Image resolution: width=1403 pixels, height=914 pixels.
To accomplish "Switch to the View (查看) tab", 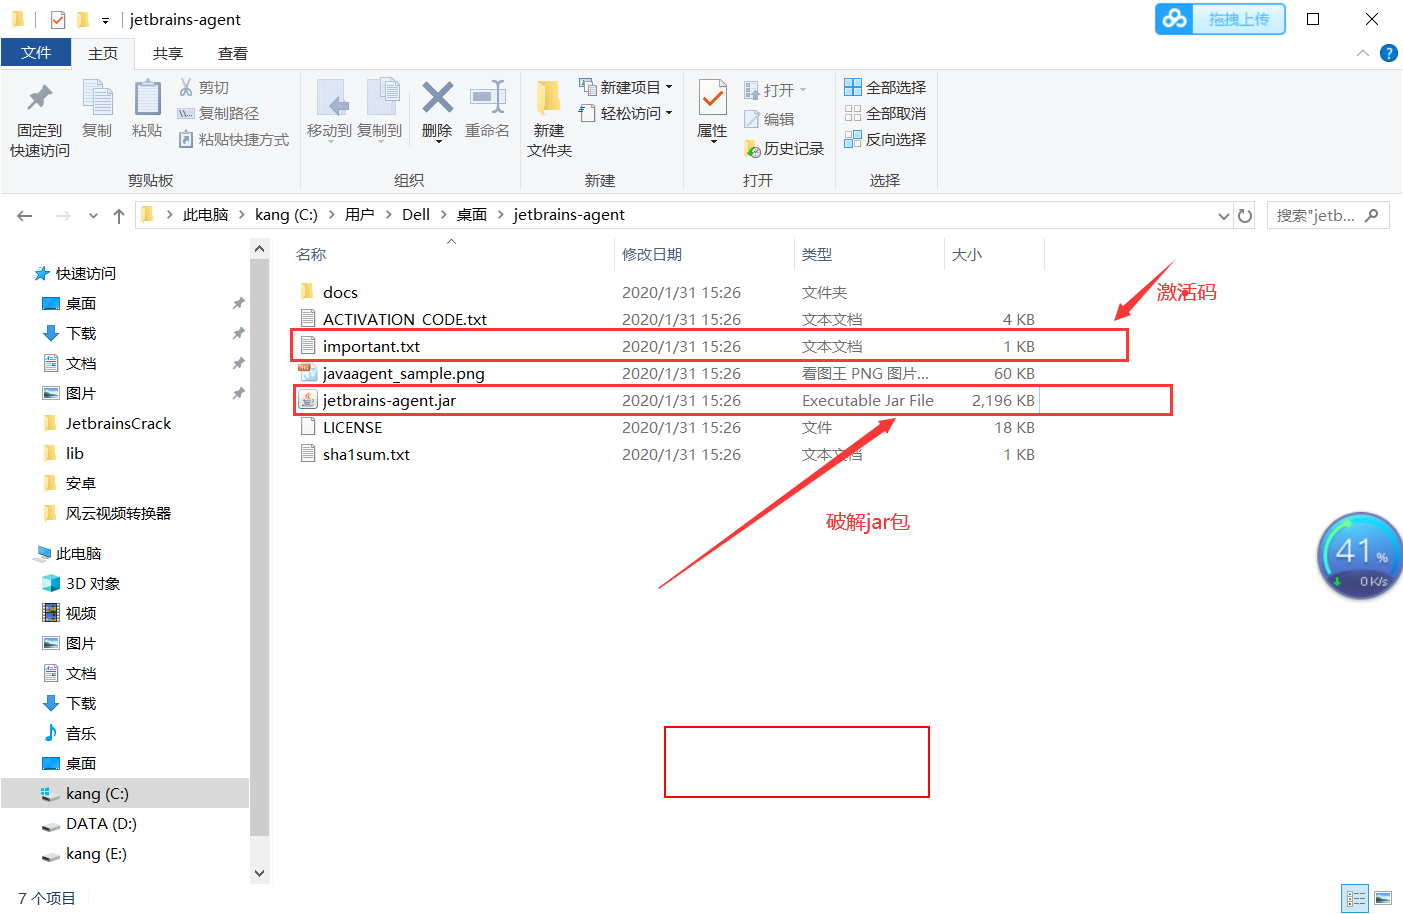I will (x=233, y=53).
